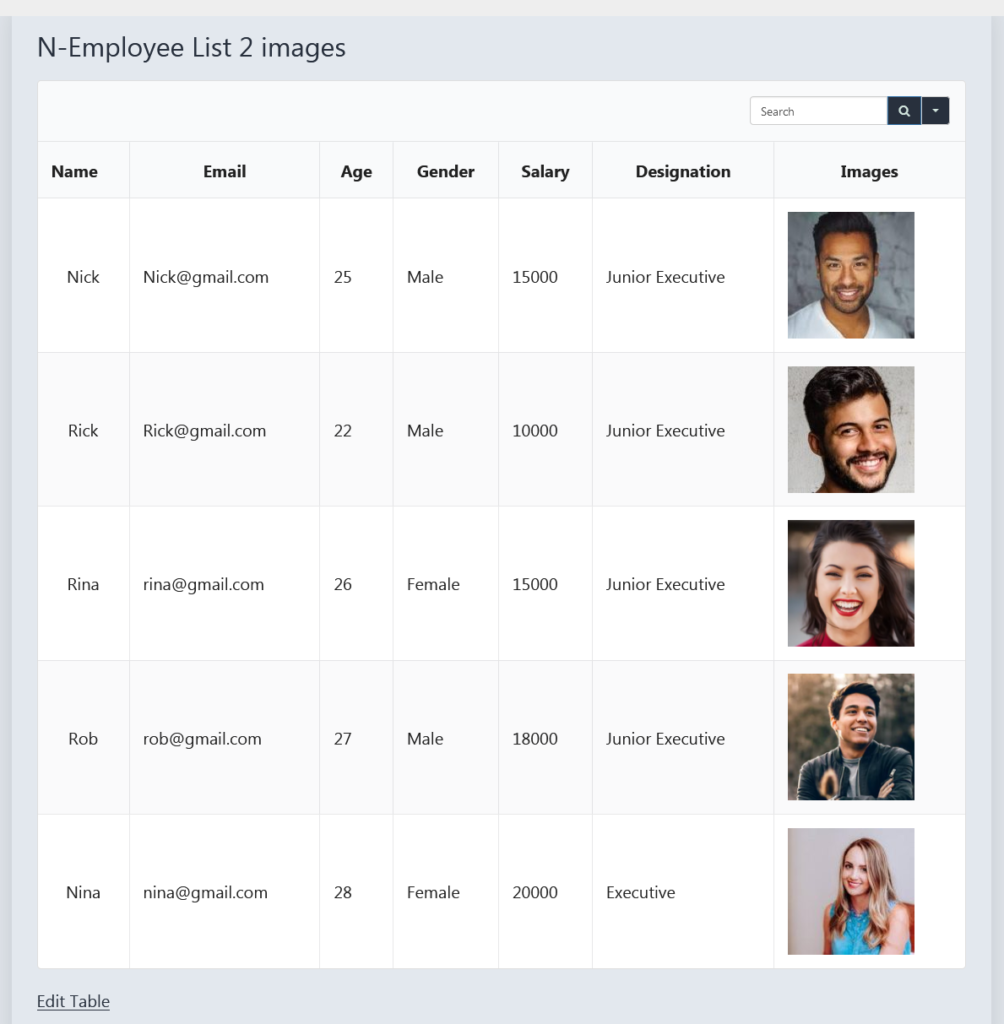This screenshot has width=1004, height=1024.
Task: Select Nina's Executive designation cell
Action: (x=641, y=892)
